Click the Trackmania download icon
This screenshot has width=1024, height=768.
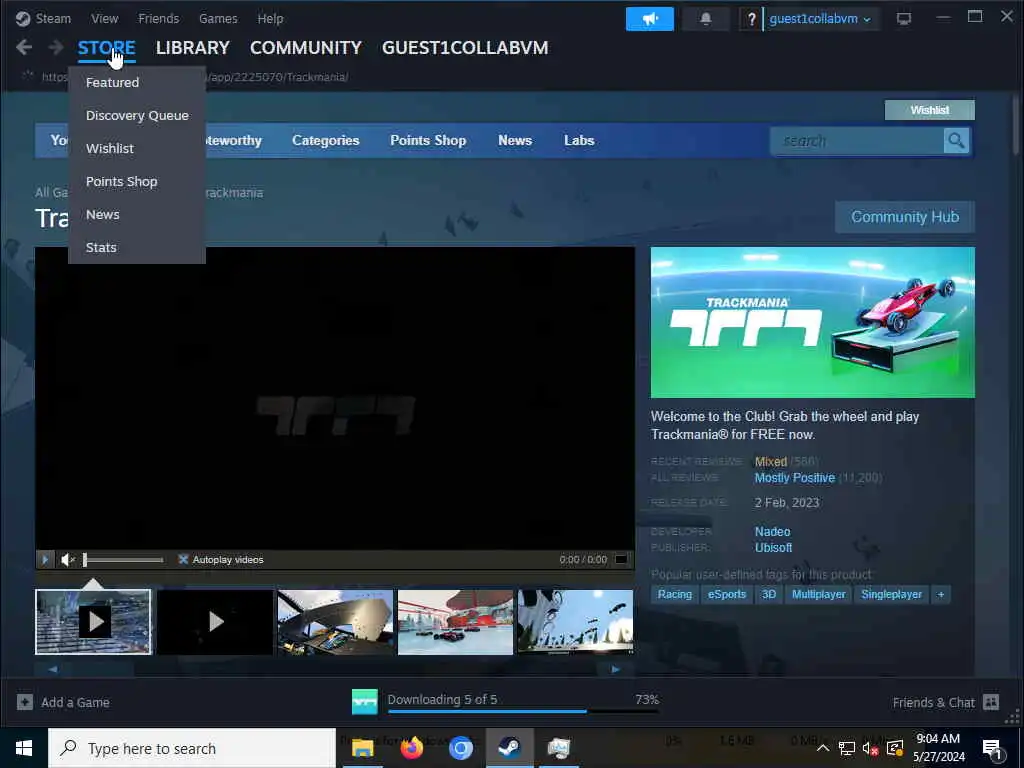pyautogui.click(x=365, y=702)
